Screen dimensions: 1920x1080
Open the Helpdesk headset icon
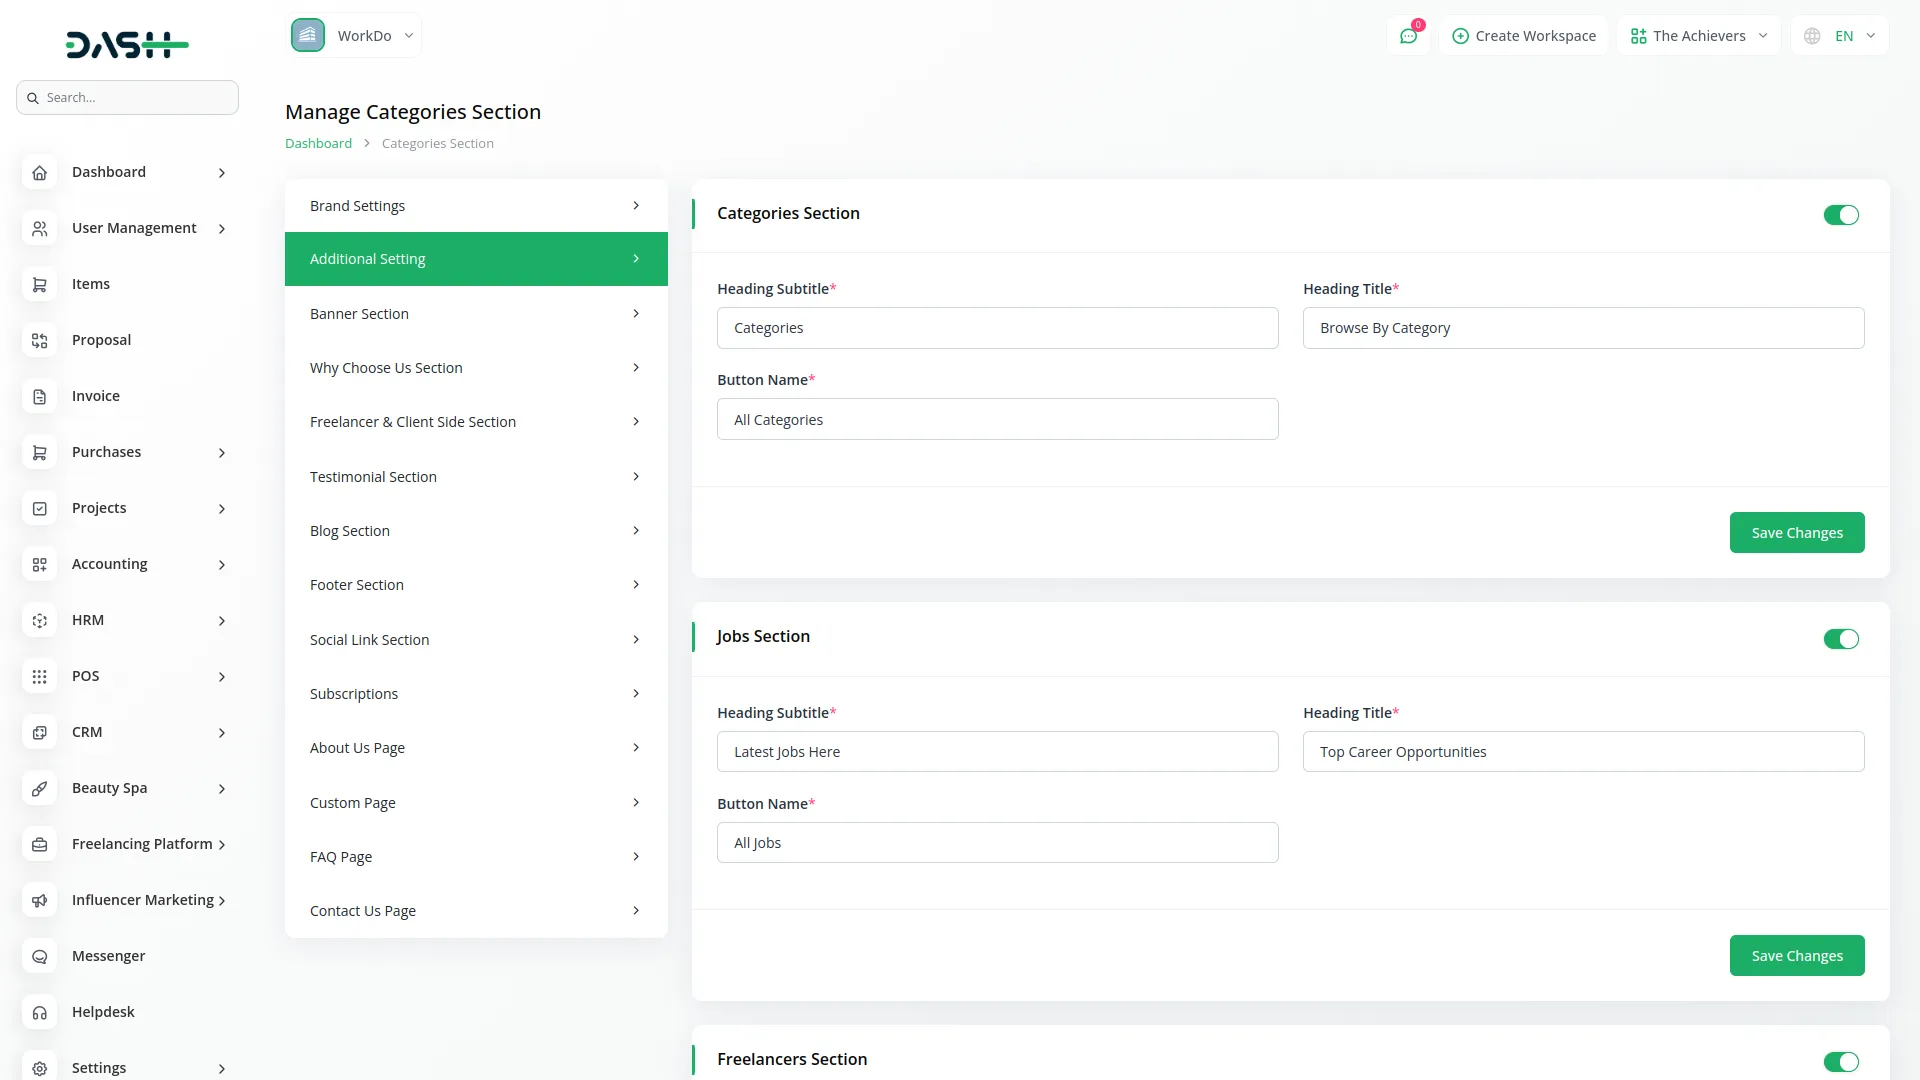pyautogui.click(x=39, y=1012)
